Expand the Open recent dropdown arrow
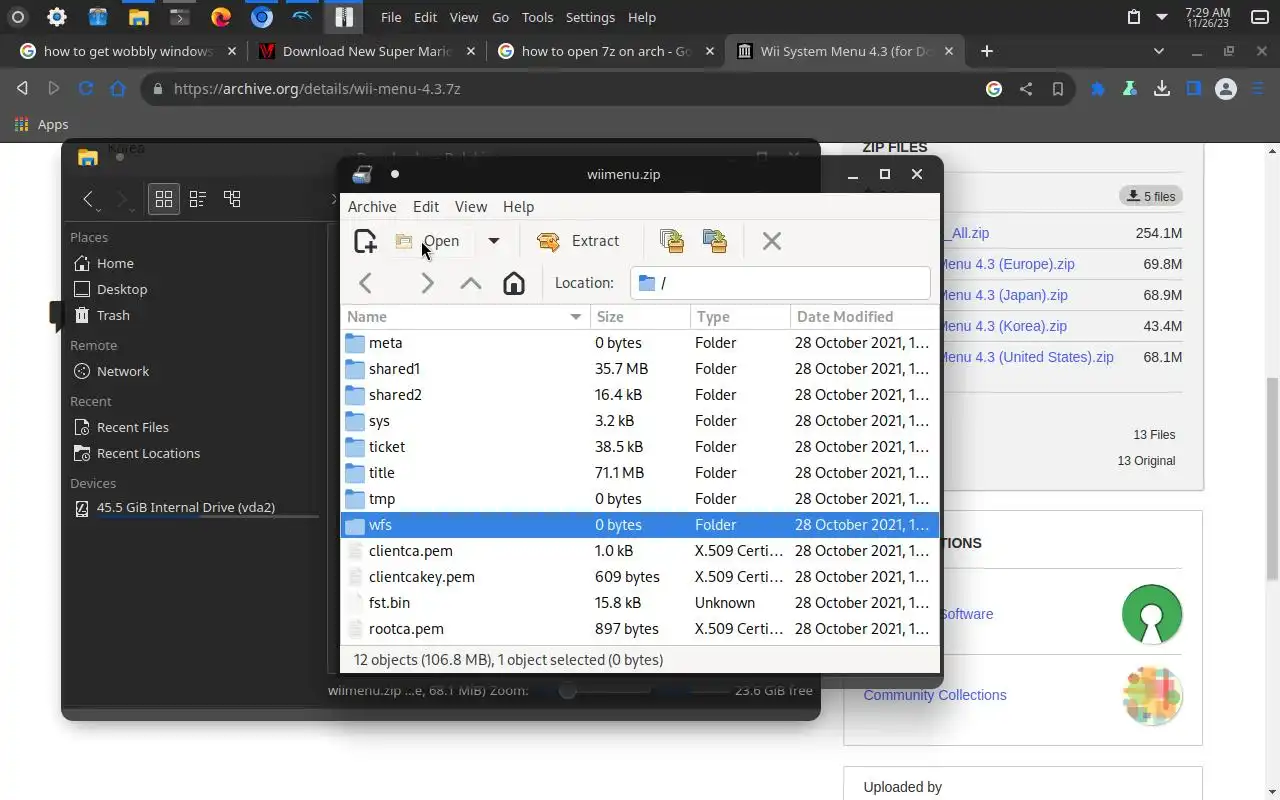 point(493,241)
